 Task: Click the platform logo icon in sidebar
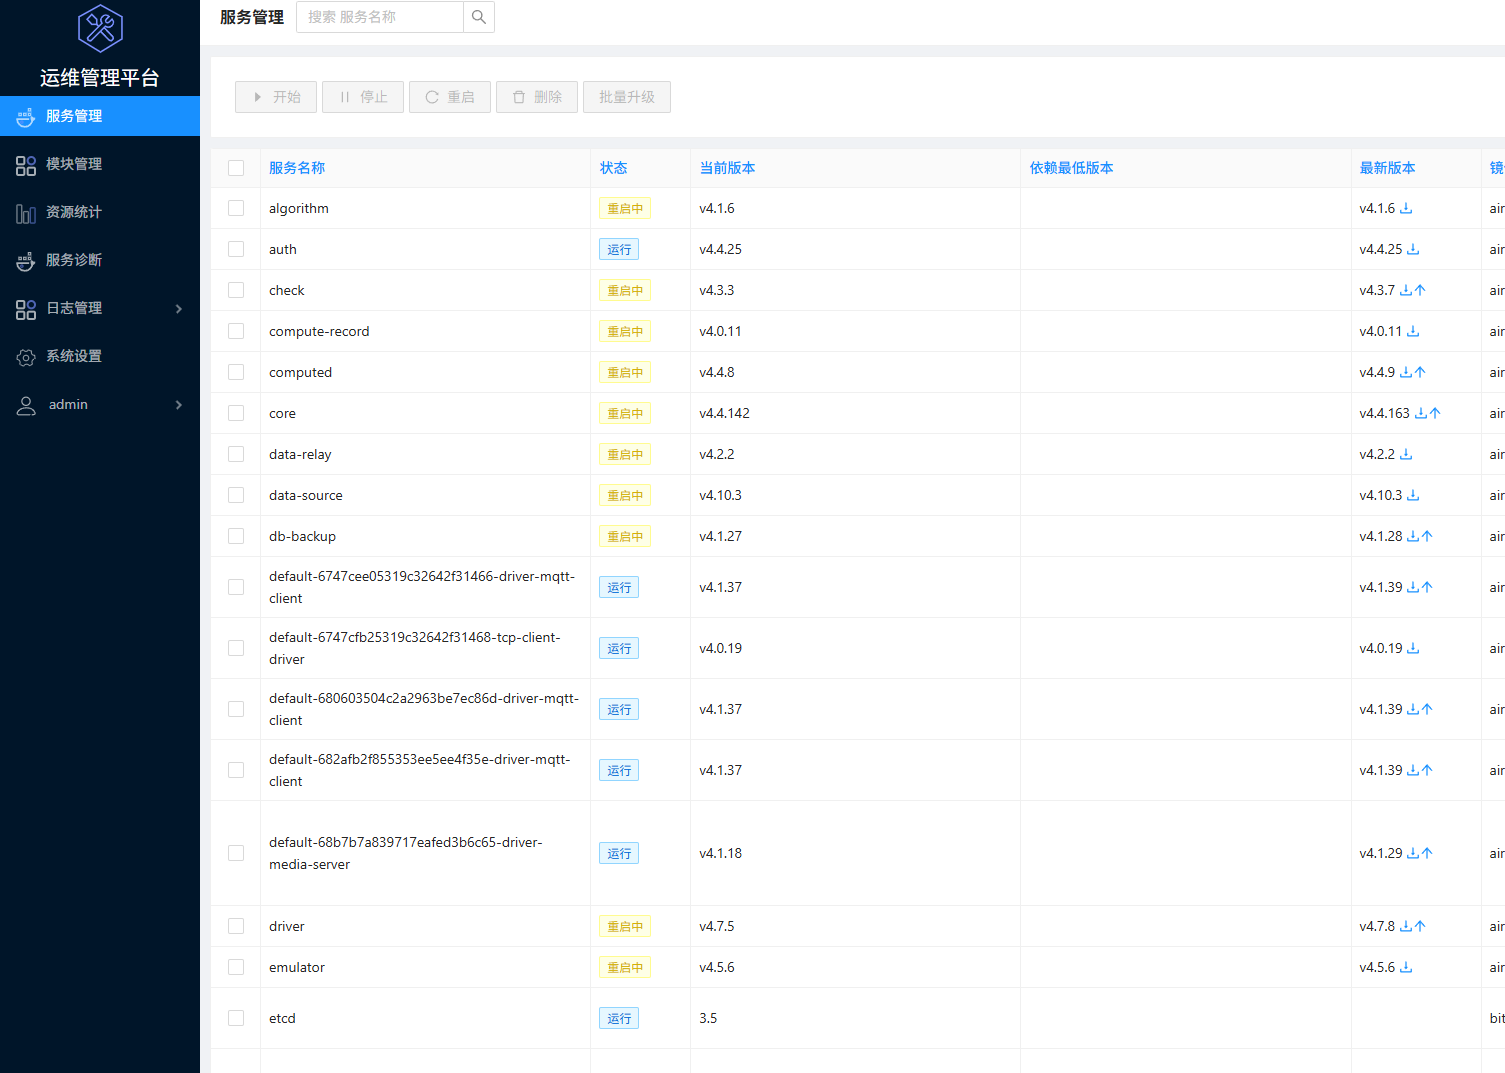click(100, 28)
